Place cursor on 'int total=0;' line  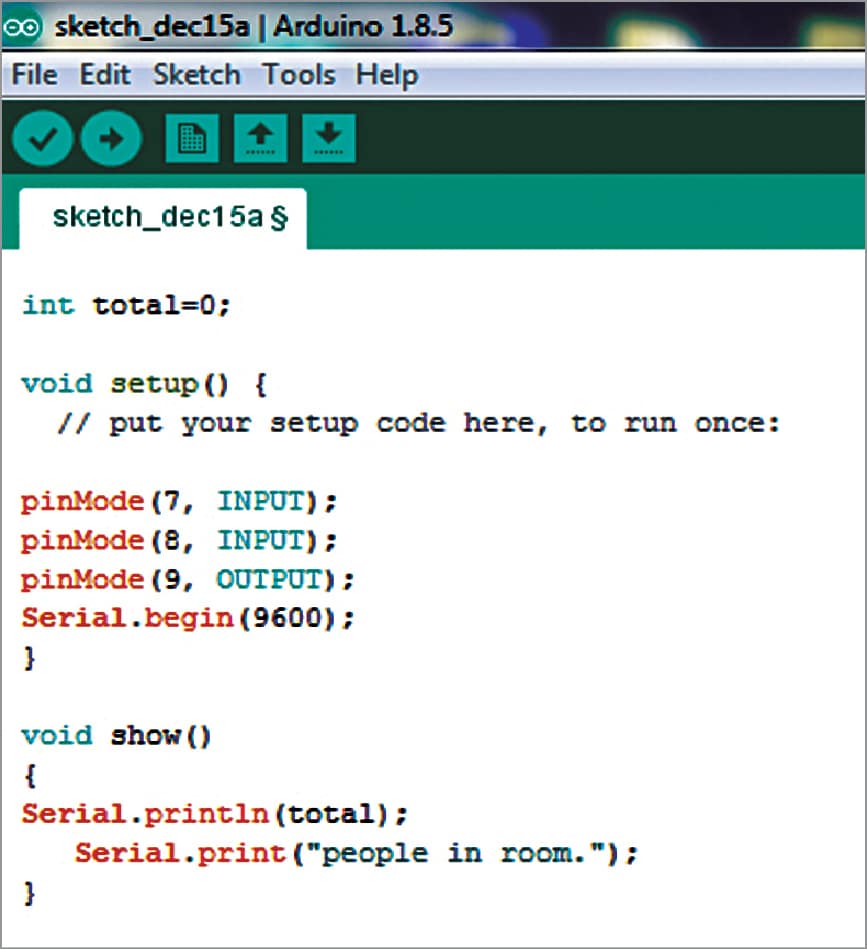pyautogui.click(x=126, y=305)
